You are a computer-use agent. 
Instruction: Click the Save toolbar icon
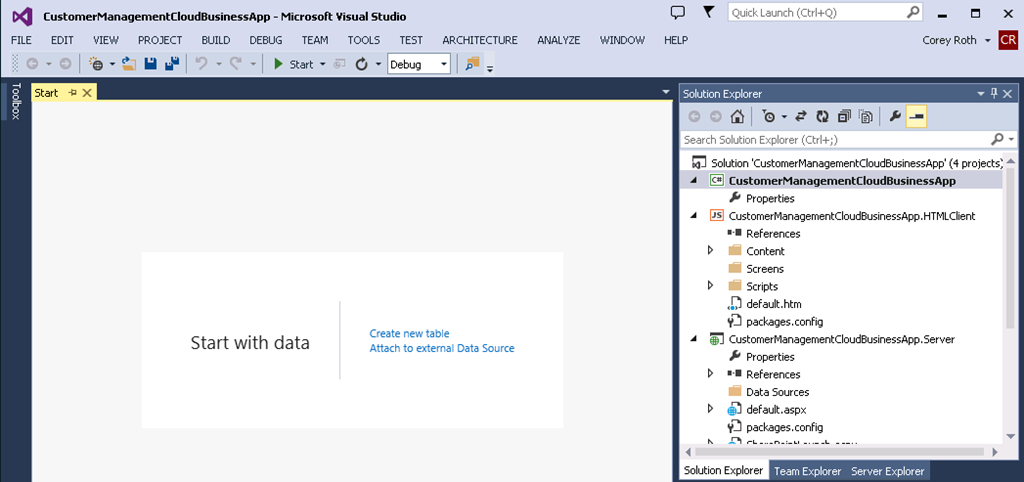[x=150, y=64]
